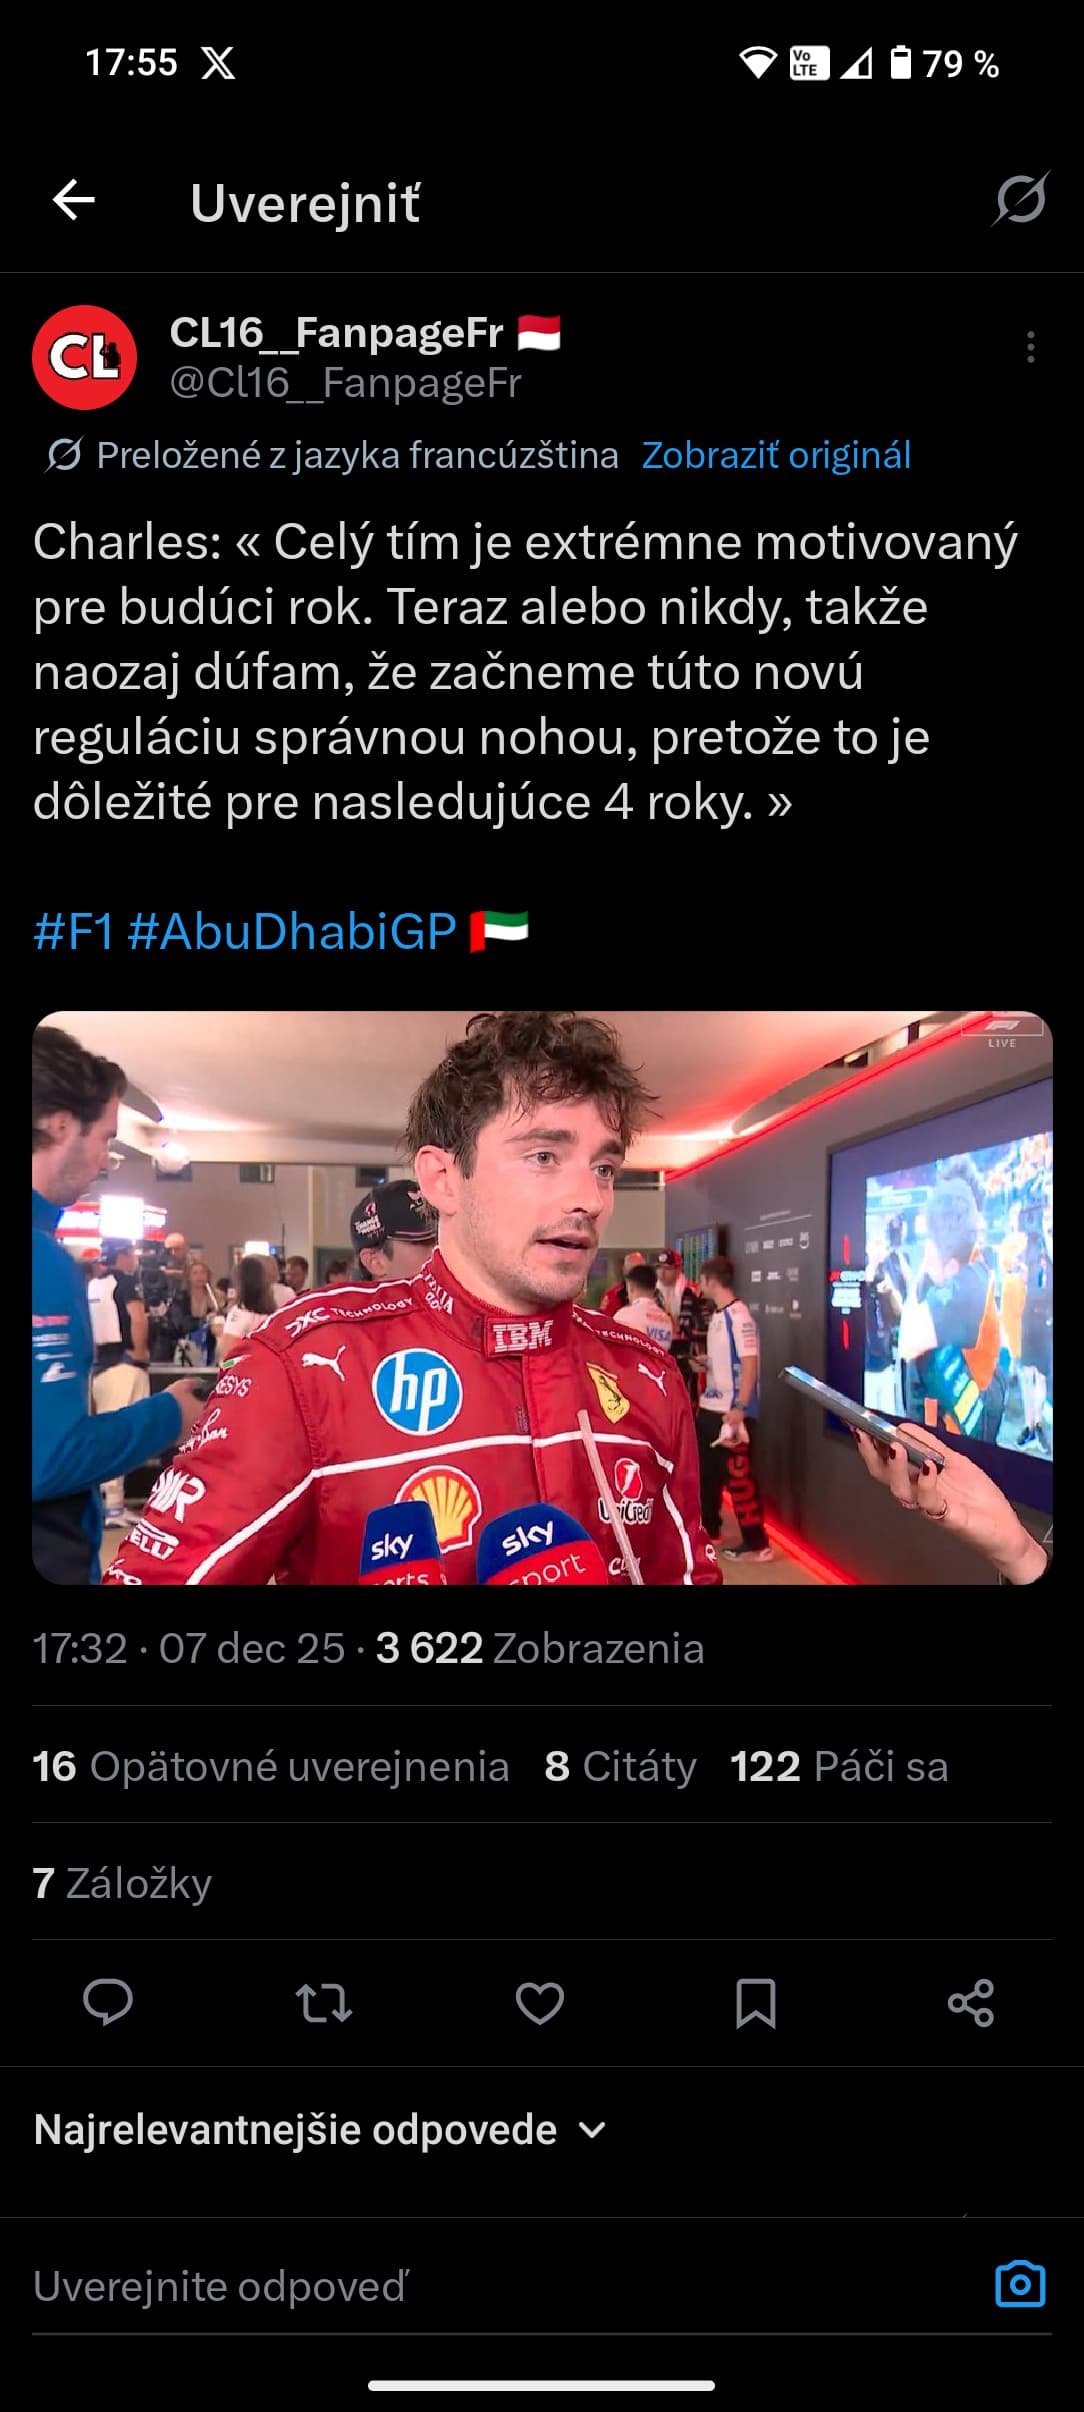Click Zobraziť originál link
The height and width of the screenshot is (2412, 1084).
(x=776, y=455)
